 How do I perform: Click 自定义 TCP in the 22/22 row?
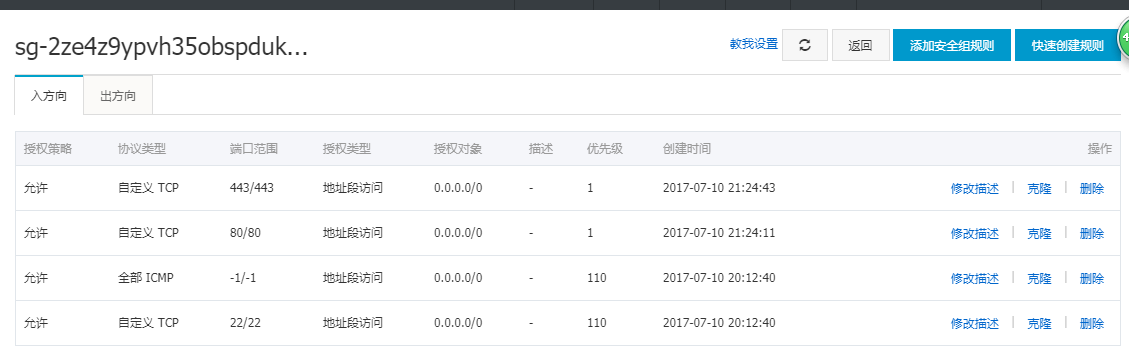point(148,323)
